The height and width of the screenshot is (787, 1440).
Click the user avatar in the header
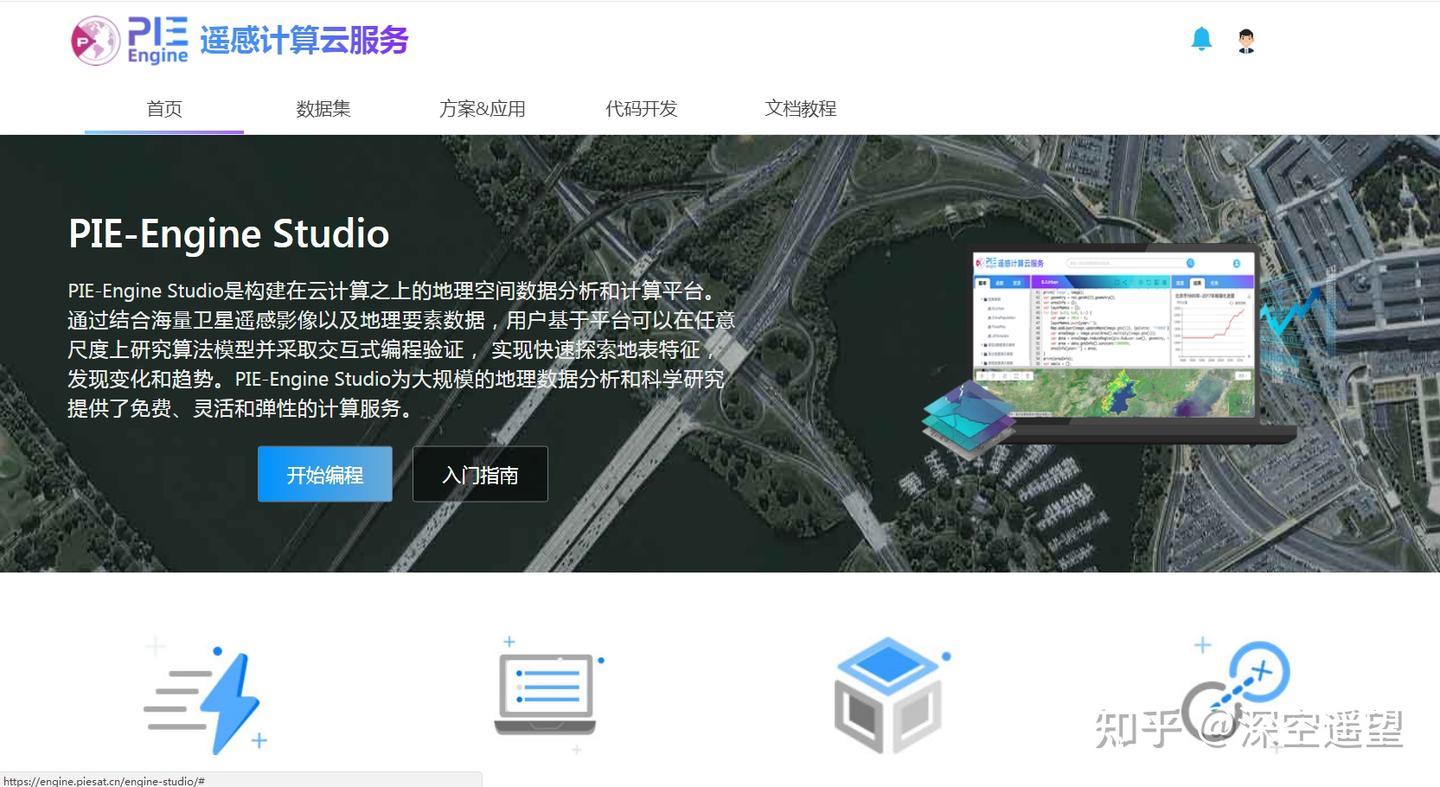(1245, 40)
